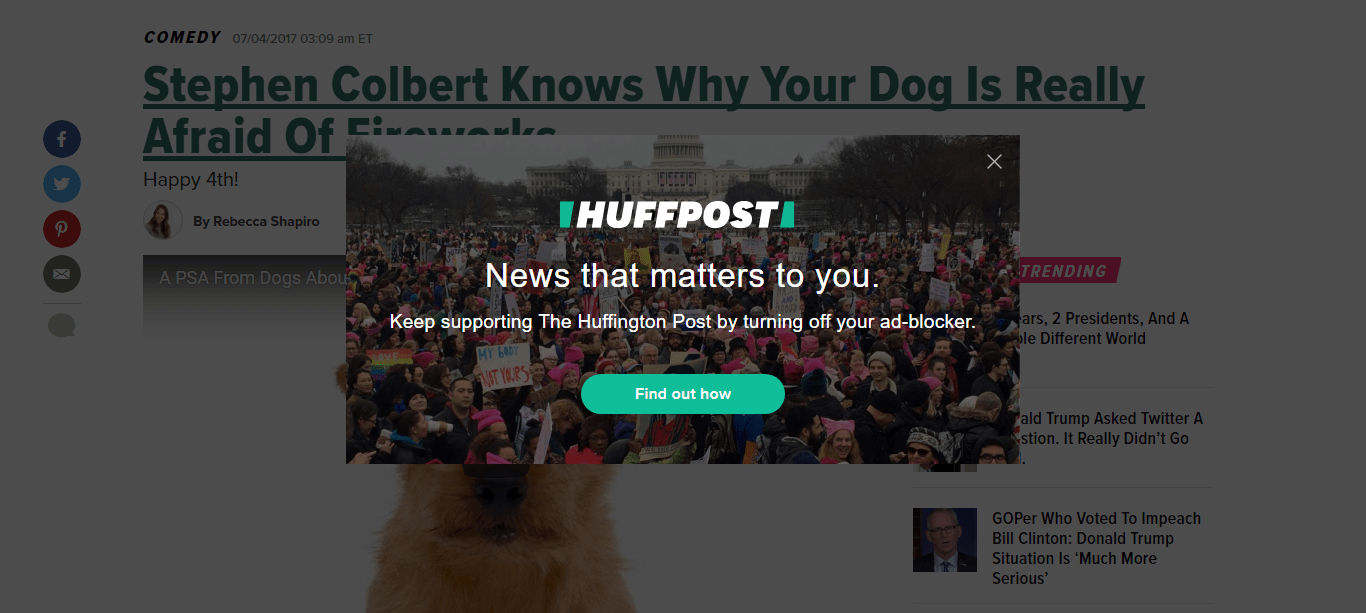This screenshot has height=613, width=1366.
Task: Share article on Facebook icon
Action: click(x=62, y=139)
